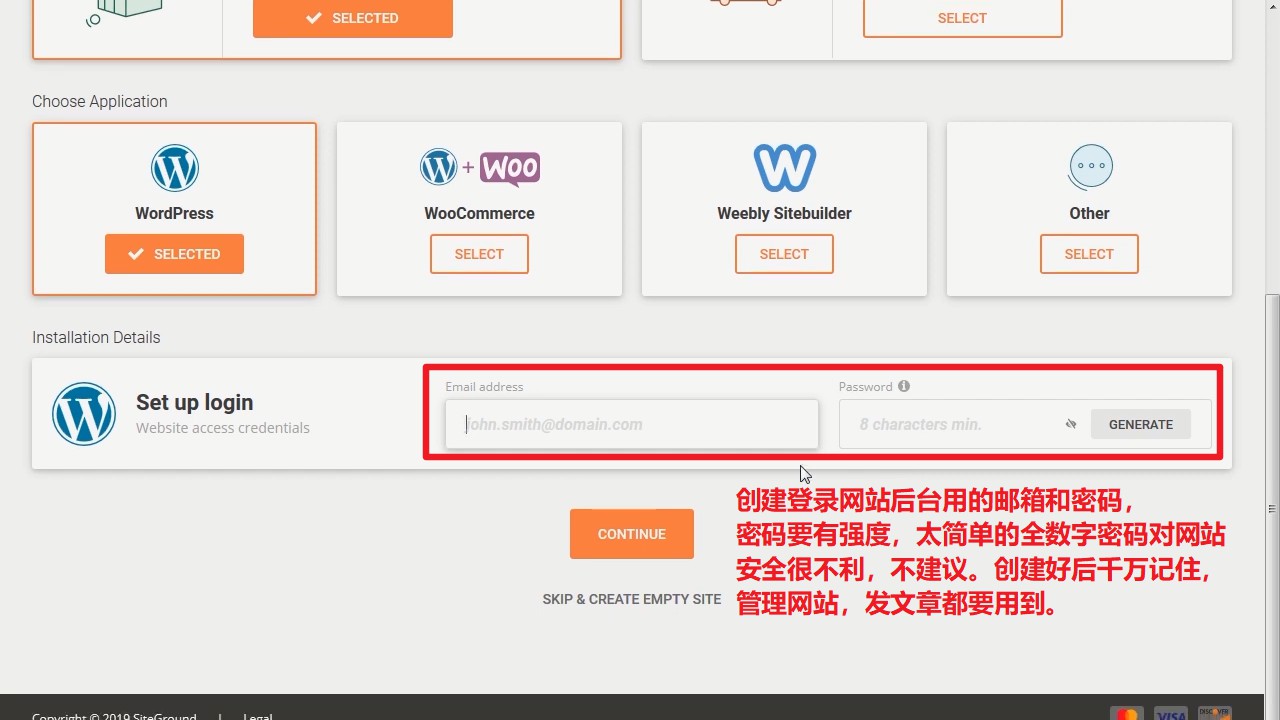Select WooCommerce as the application
Screen dimensions: 1280x720
479,254
